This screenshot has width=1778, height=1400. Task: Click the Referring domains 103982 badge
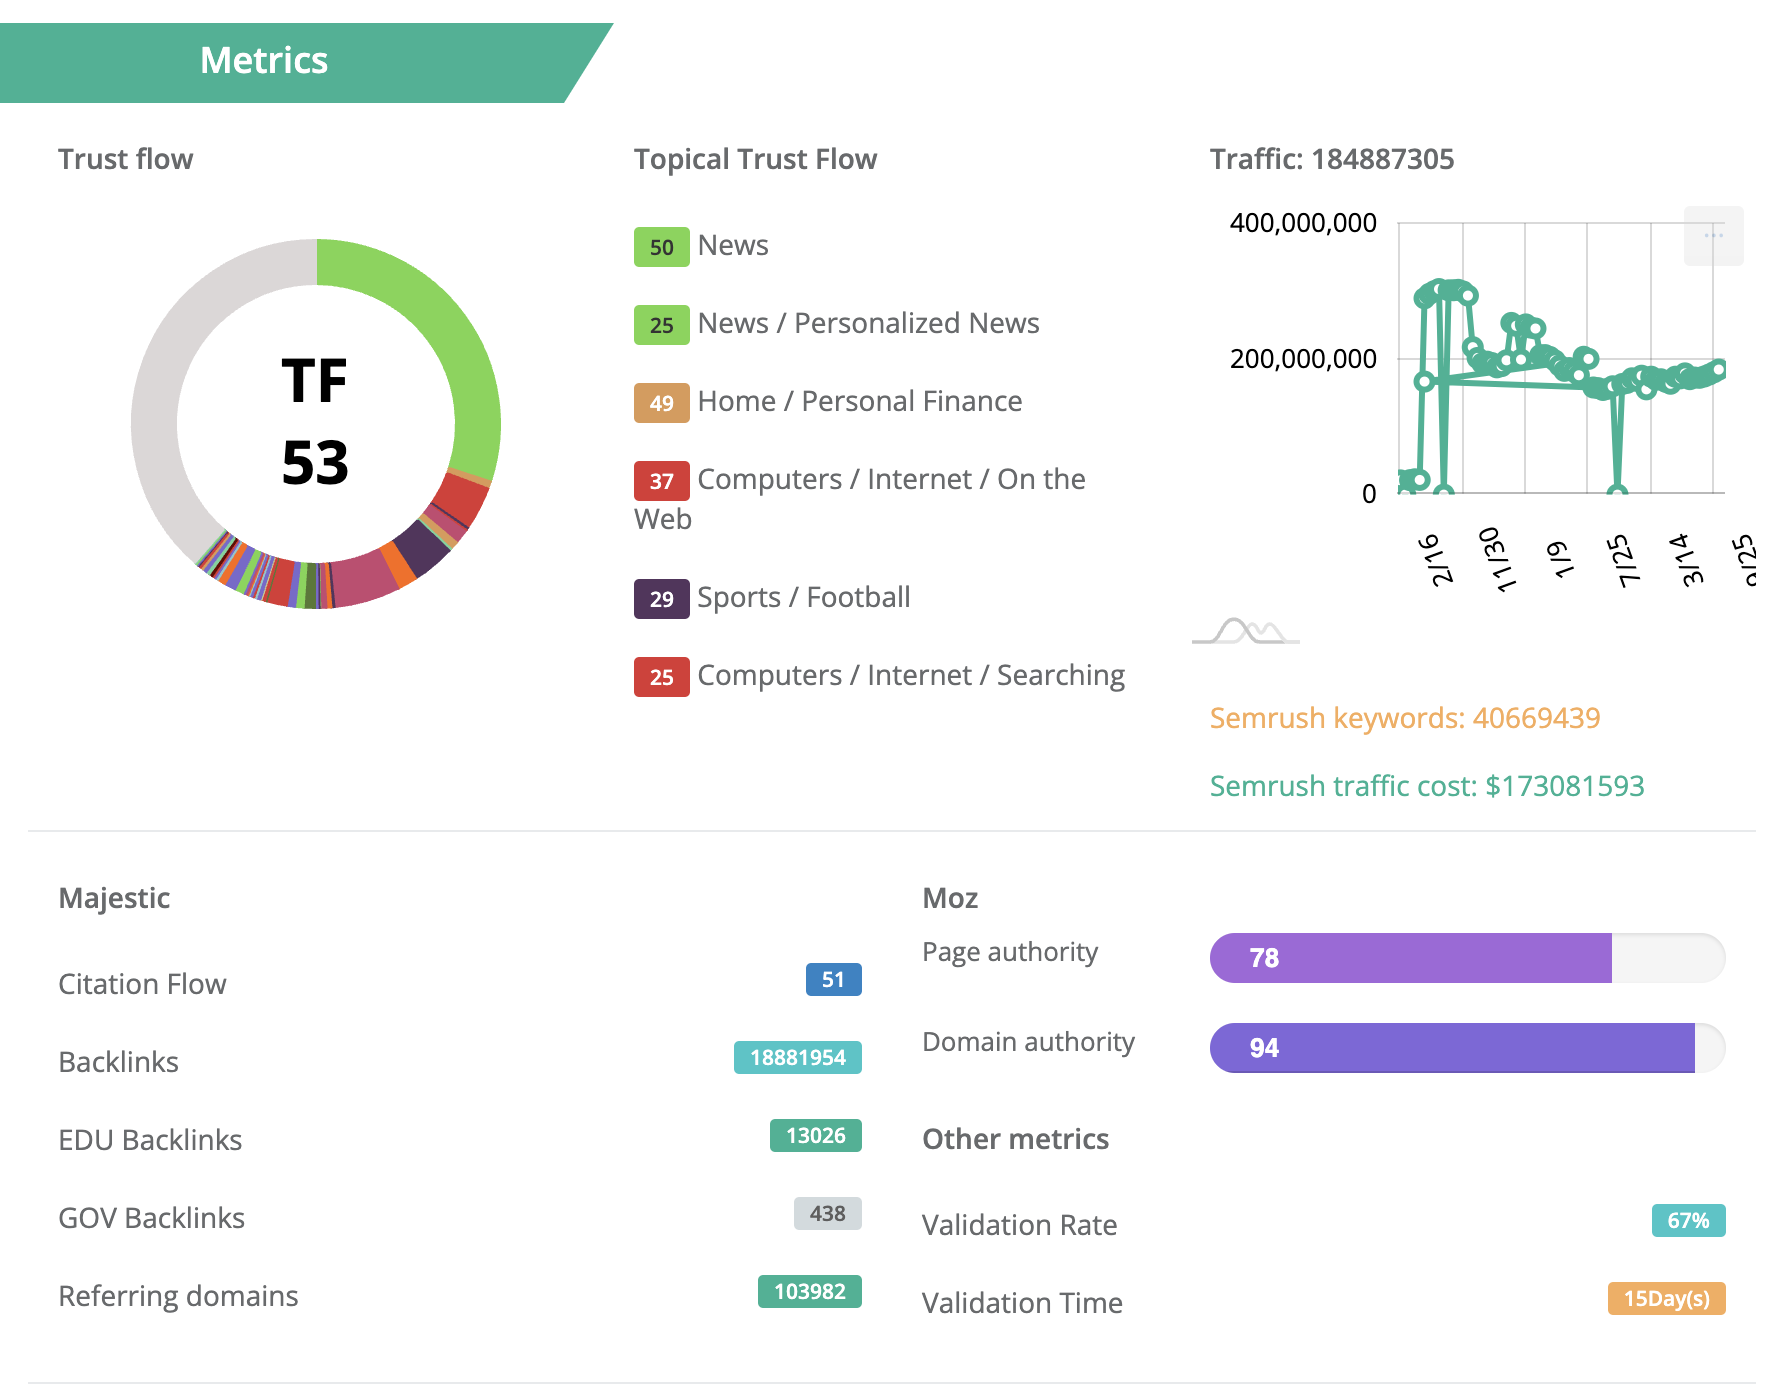pyautogui.click(x=809, y=1292)
